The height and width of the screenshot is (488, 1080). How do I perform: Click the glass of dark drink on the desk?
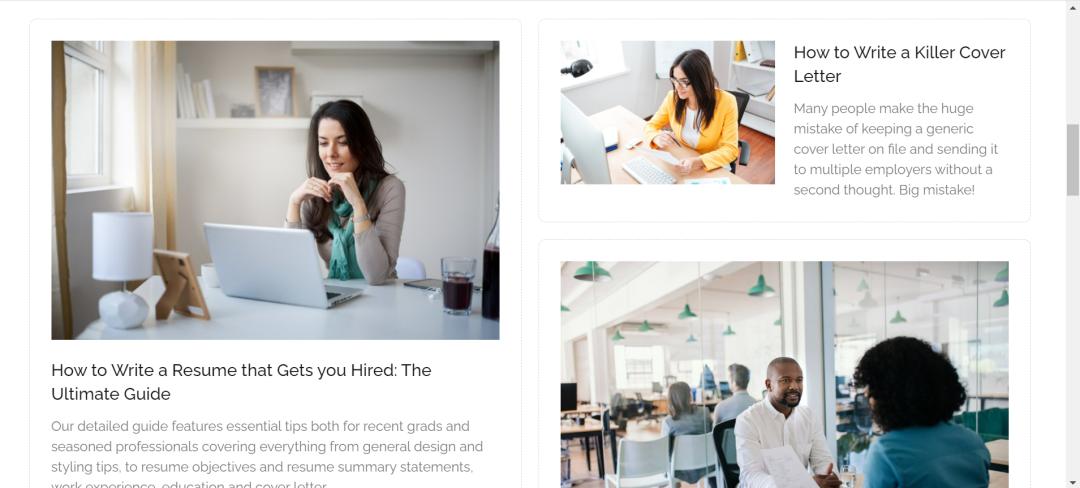coord(458,286)
